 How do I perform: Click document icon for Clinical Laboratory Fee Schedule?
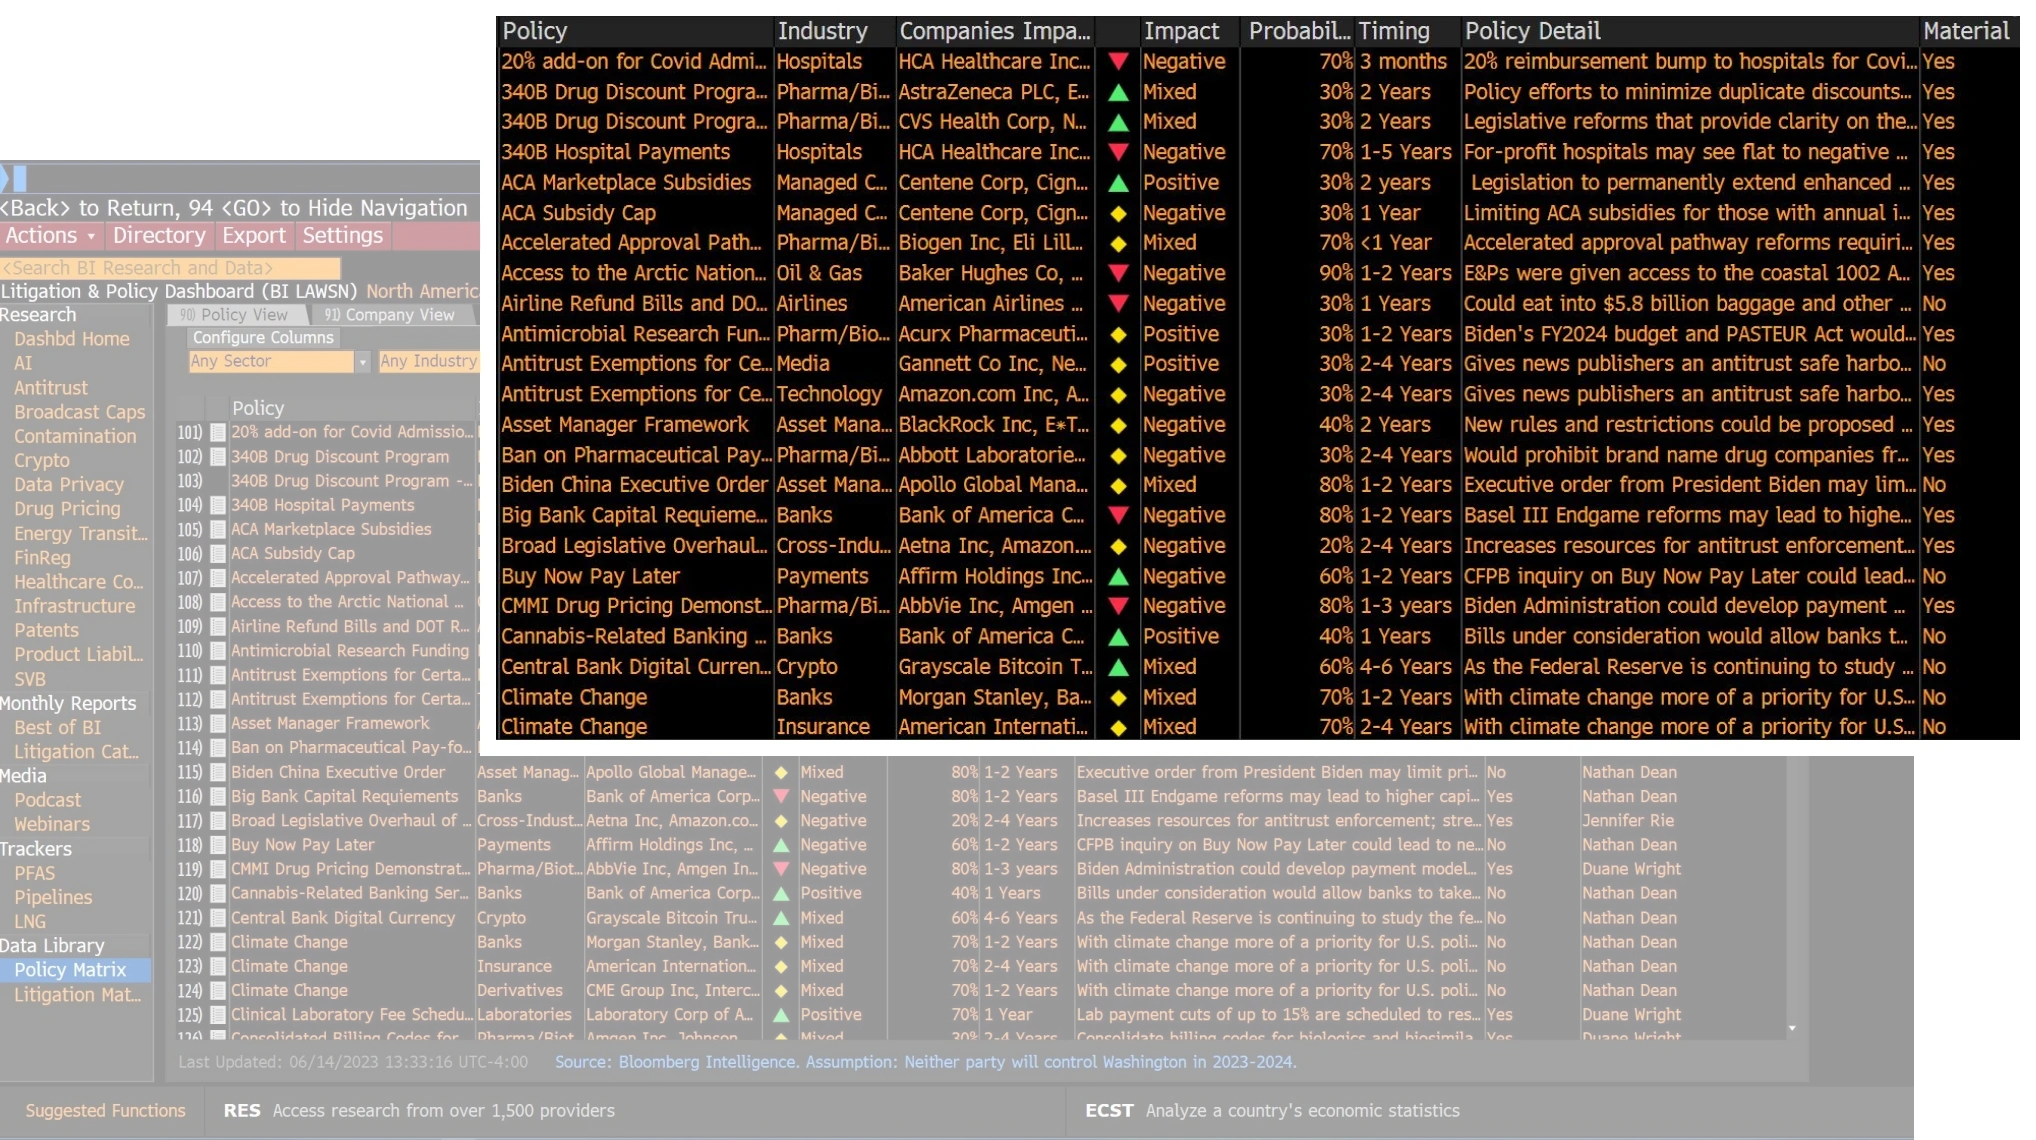coord(218,1014)
